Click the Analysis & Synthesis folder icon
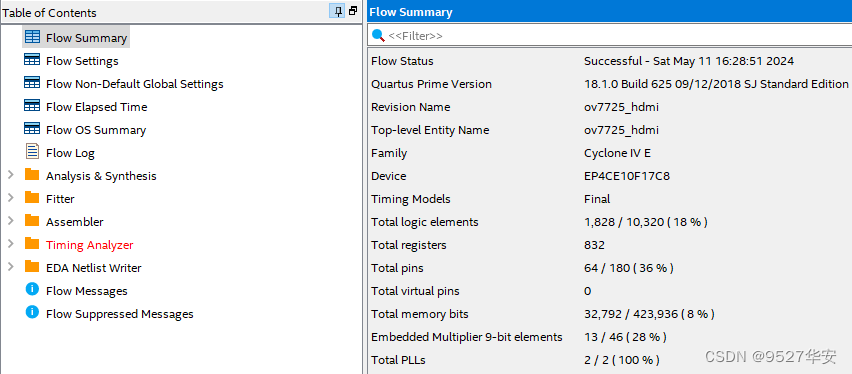Screen dimensions: 852x374 pyautogui.click(x=32, y=174)
